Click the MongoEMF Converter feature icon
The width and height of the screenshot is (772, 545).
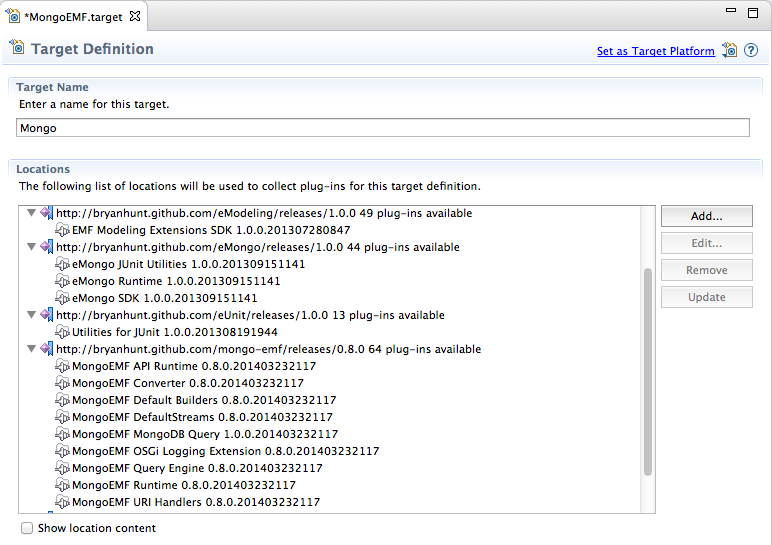point(62,383)
